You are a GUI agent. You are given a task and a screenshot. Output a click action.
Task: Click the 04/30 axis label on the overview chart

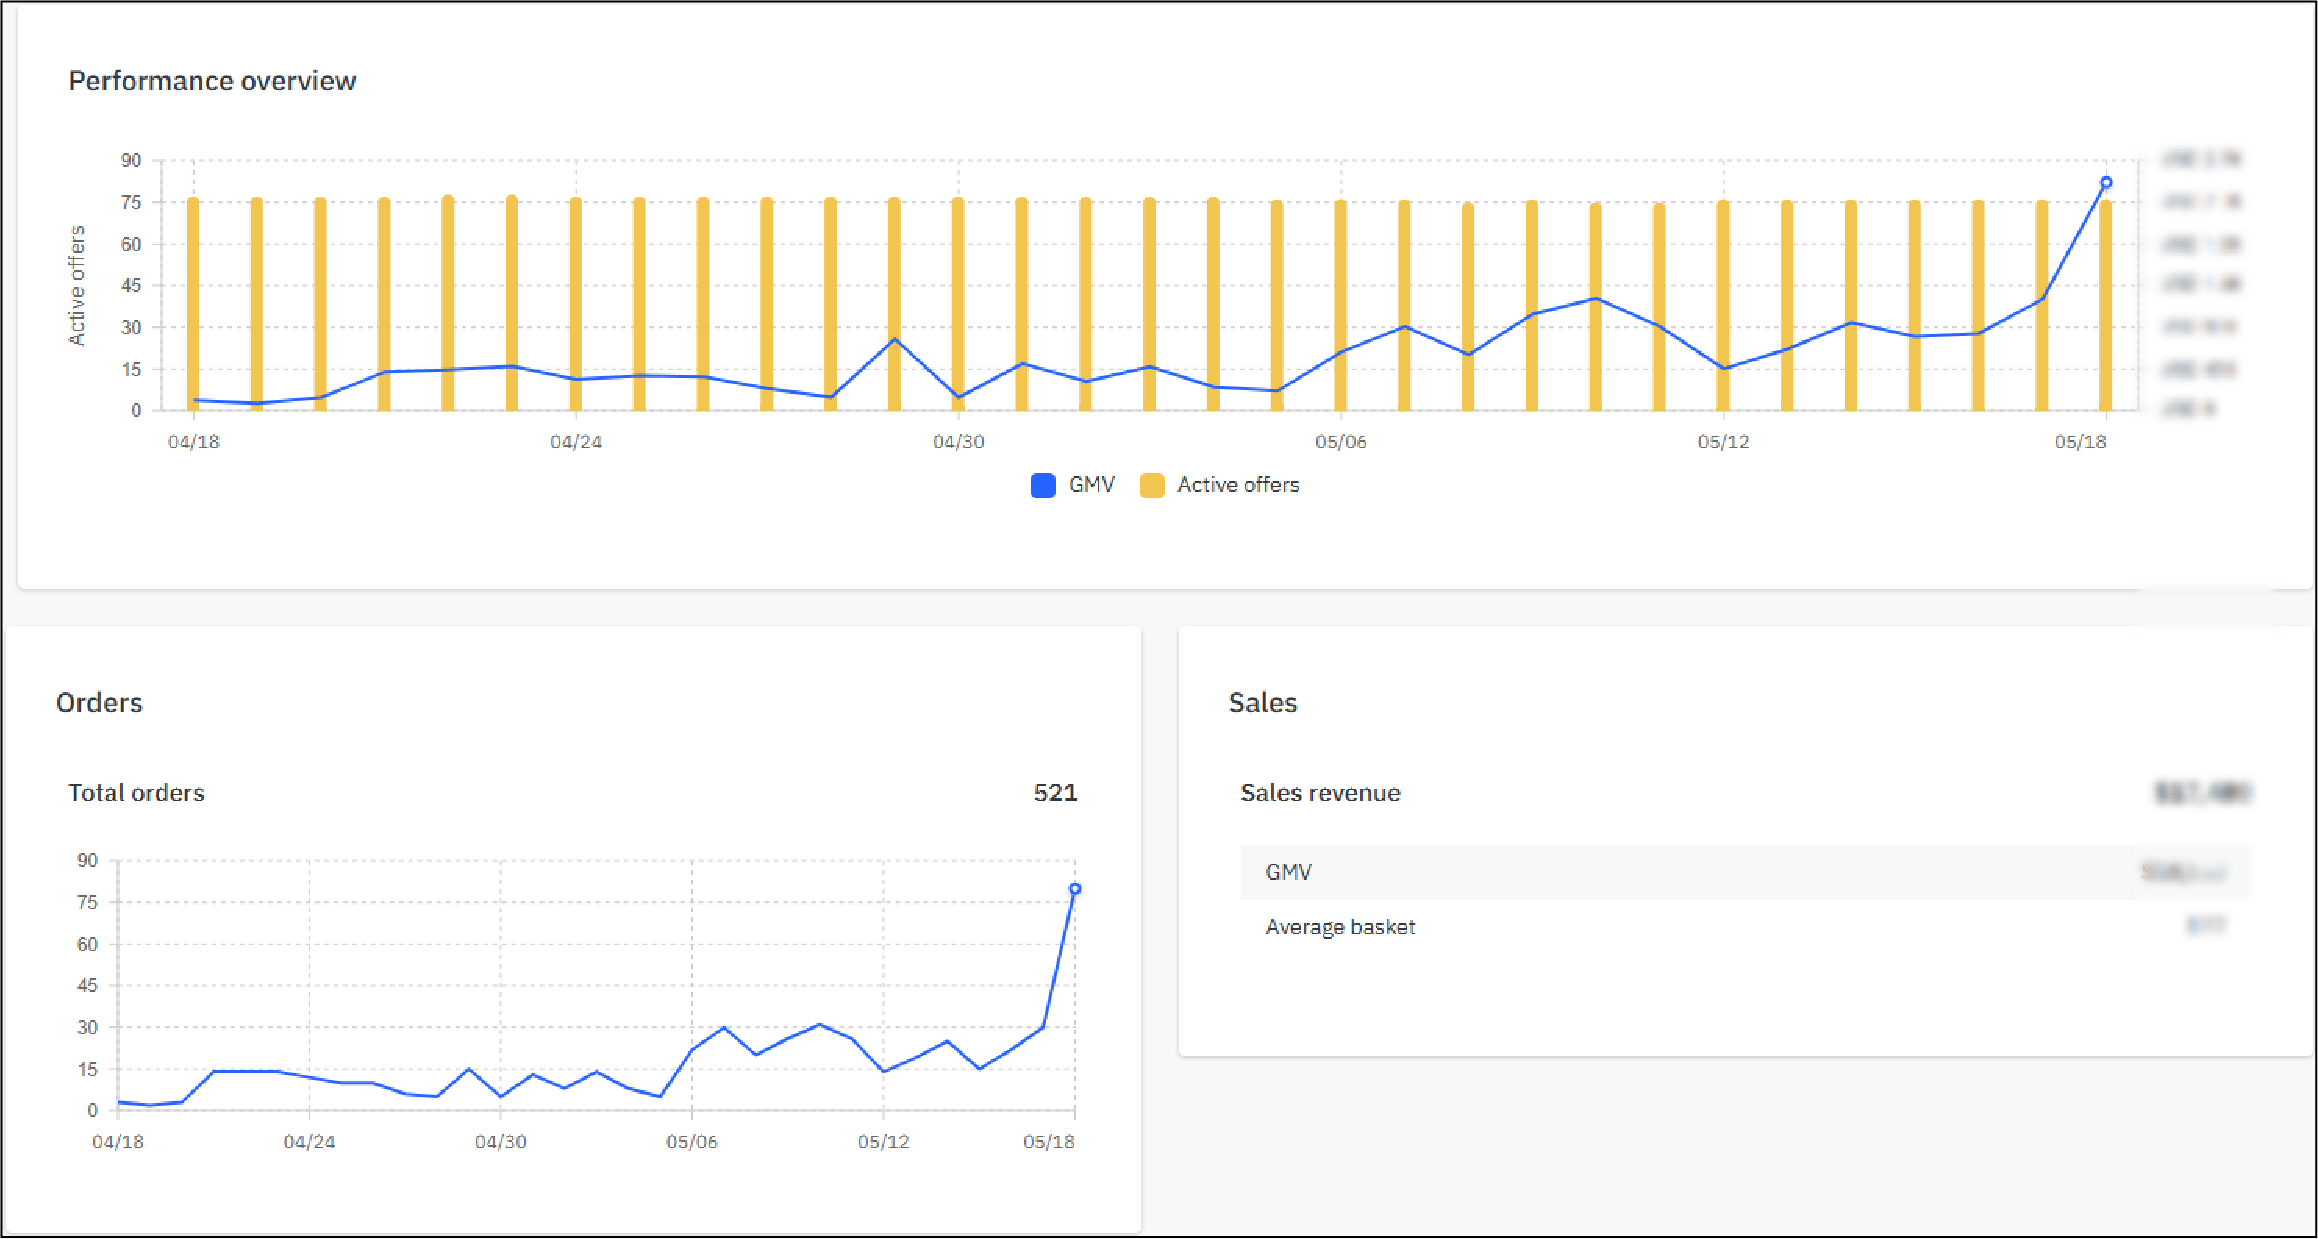pos(957,440)
